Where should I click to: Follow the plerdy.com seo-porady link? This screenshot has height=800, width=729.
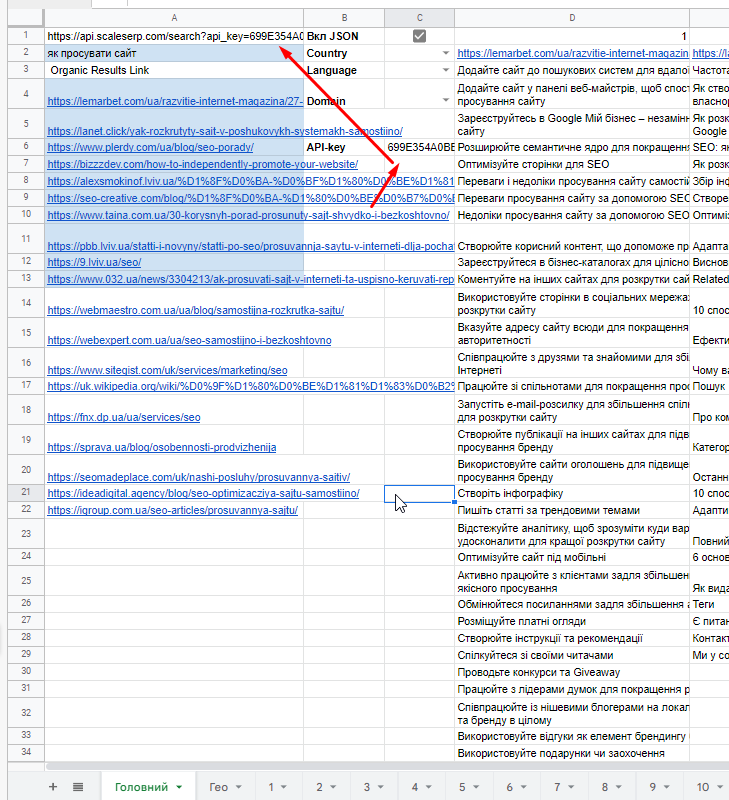tap(150, 147)
